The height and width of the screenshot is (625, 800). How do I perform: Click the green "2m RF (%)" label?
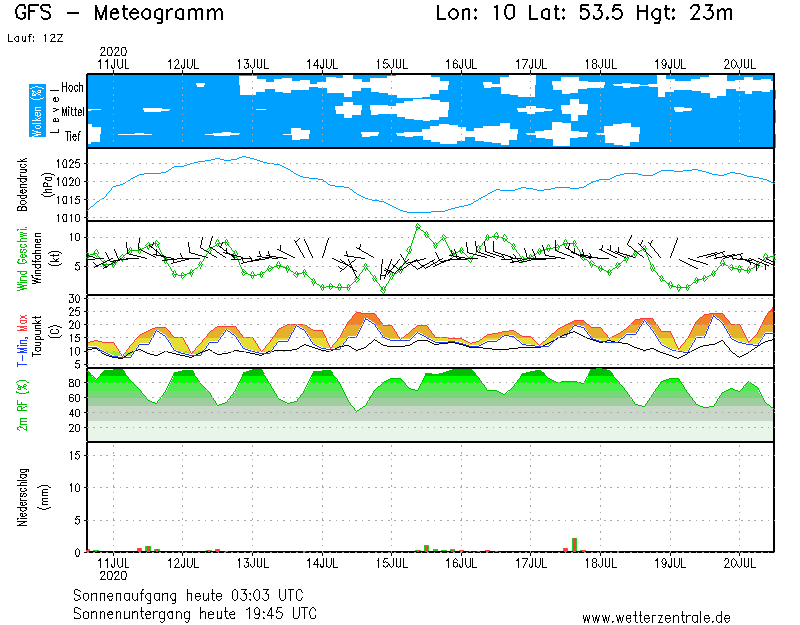click(x=22, y=405)
